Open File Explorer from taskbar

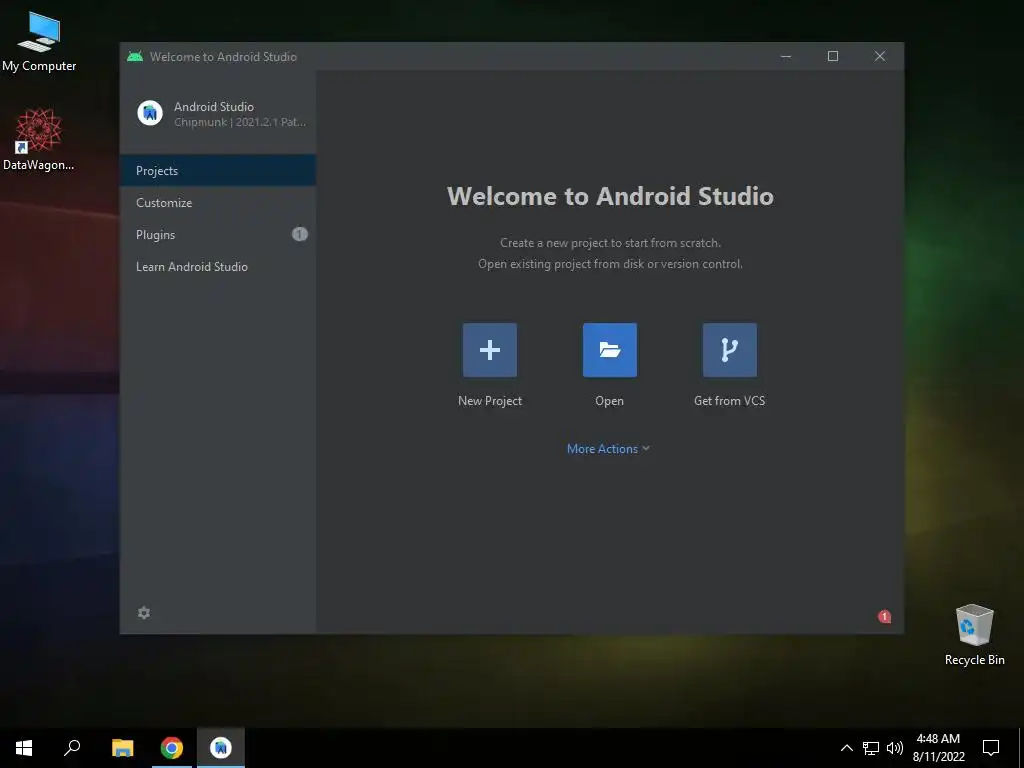point(122,748)
